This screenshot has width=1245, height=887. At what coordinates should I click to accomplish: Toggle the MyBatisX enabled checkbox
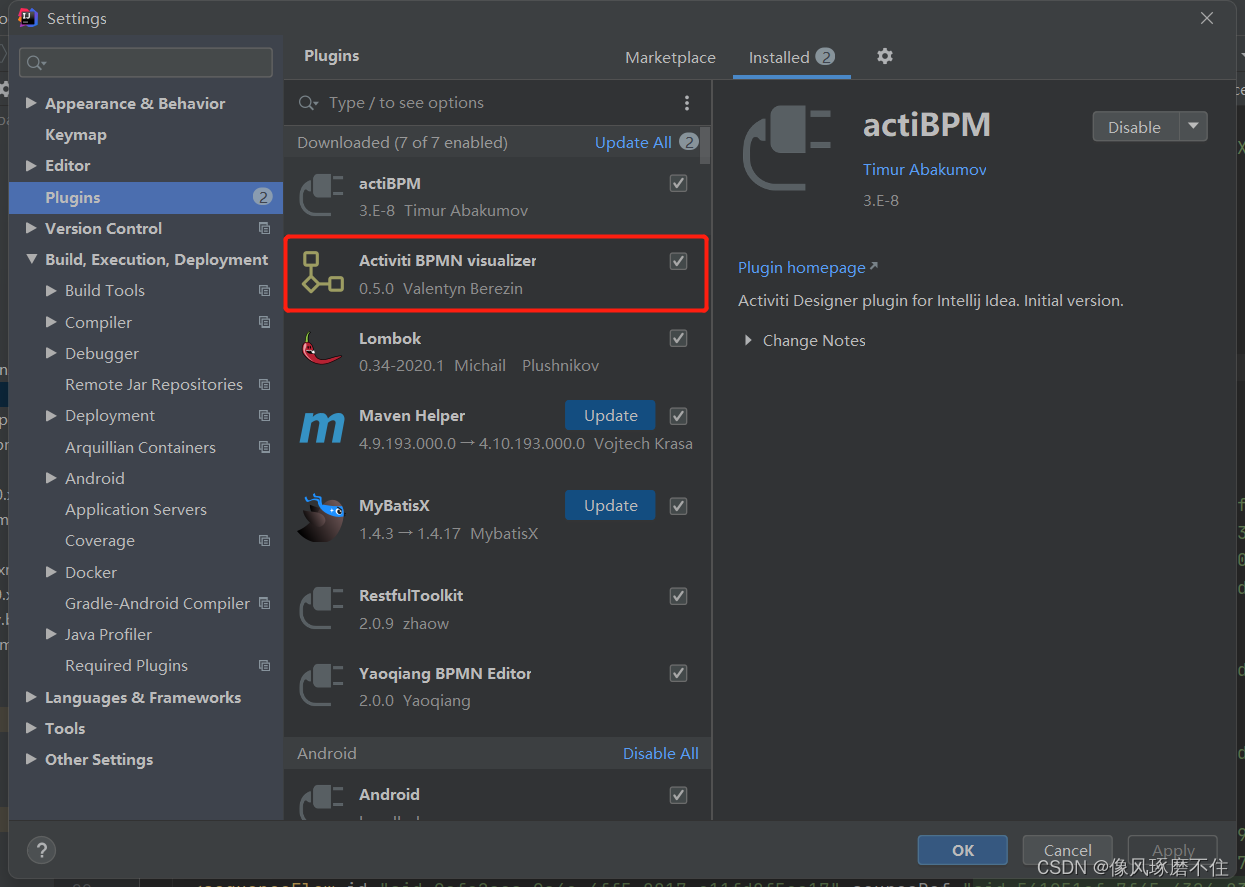point(678,506)
